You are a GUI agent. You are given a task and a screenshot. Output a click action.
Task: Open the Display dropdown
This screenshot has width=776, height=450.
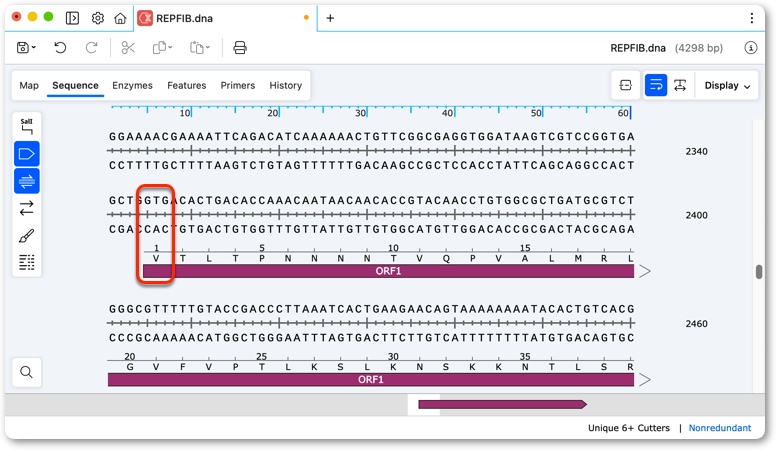(x=727, y=85)
